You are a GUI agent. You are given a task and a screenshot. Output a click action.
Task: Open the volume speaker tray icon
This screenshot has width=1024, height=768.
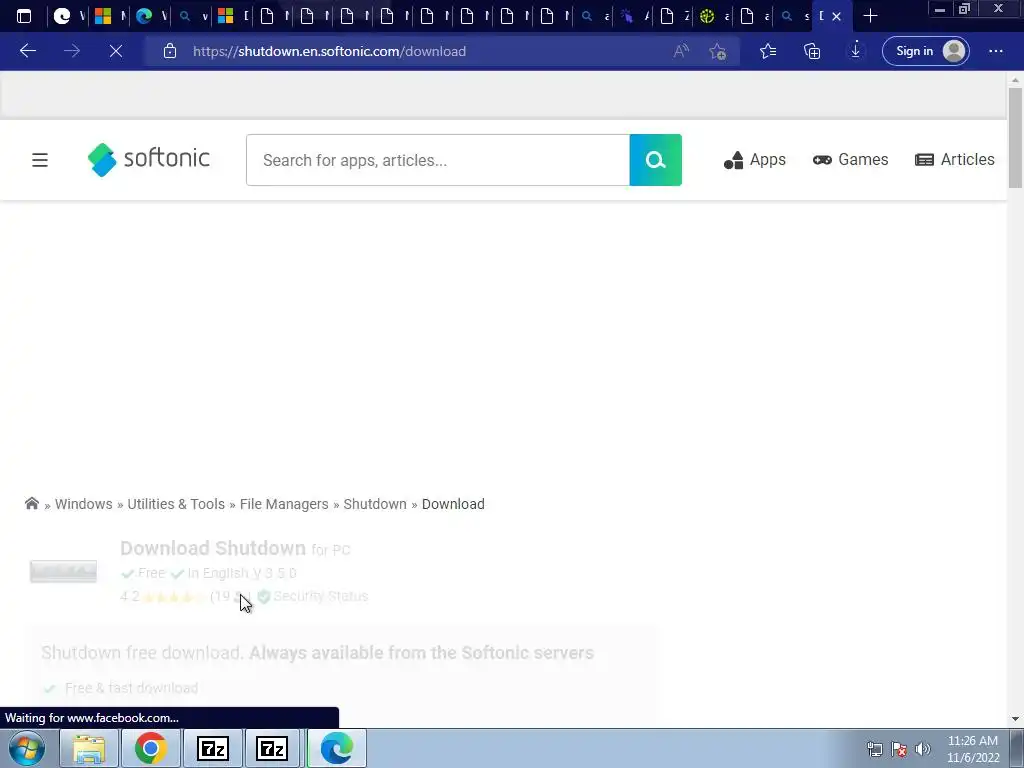[923, 749]
